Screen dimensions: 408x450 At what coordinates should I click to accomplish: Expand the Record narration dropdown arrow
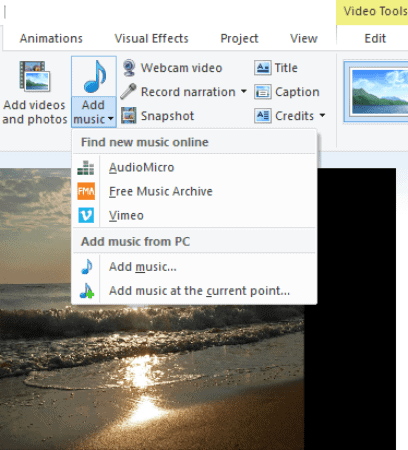(244, 91)
